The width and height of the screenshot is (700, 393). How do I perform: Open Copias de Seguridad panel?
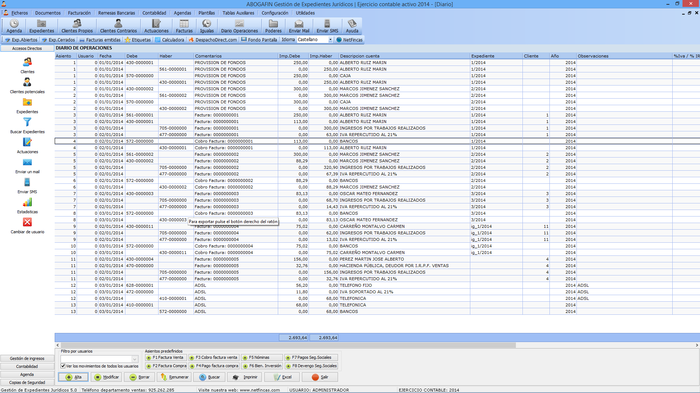tap(27, 382)
